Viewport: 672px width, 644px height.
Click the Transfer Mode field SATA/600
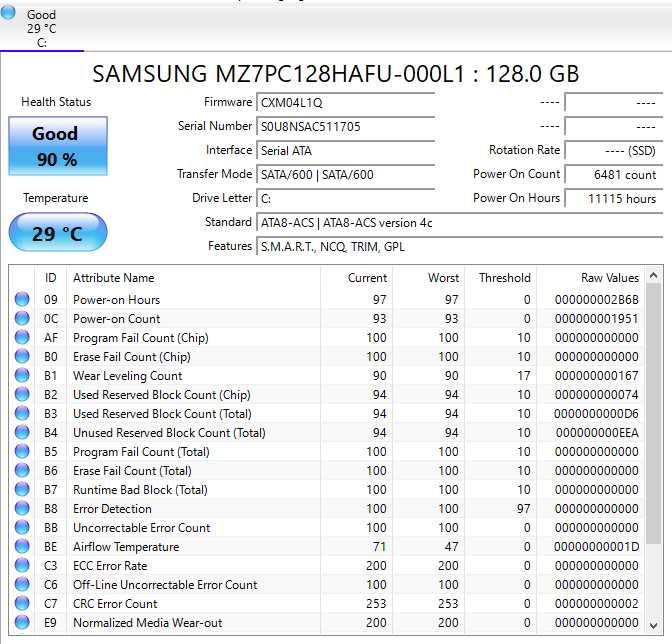click(345, 175)
